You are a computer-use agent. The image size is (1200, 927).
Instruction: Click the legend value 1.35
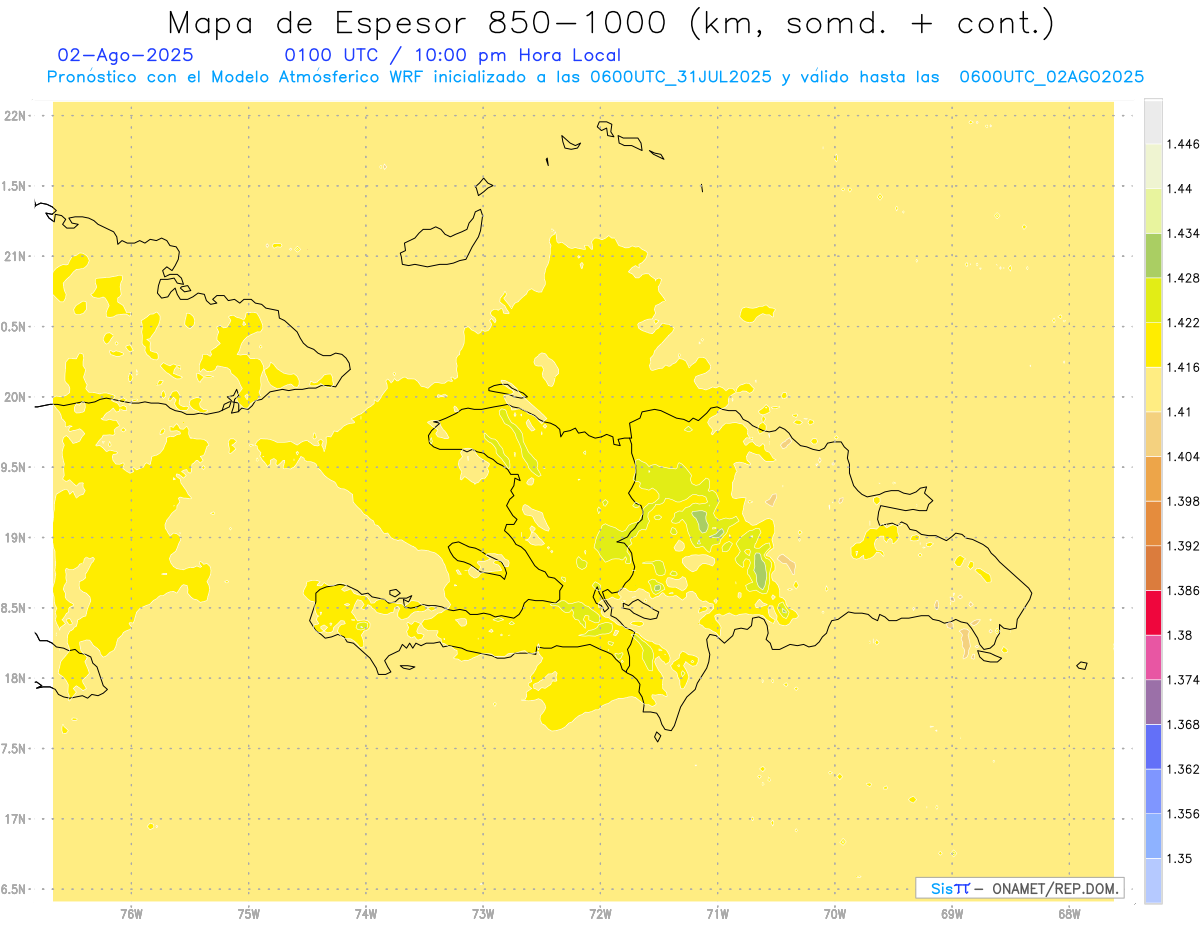1180,859
